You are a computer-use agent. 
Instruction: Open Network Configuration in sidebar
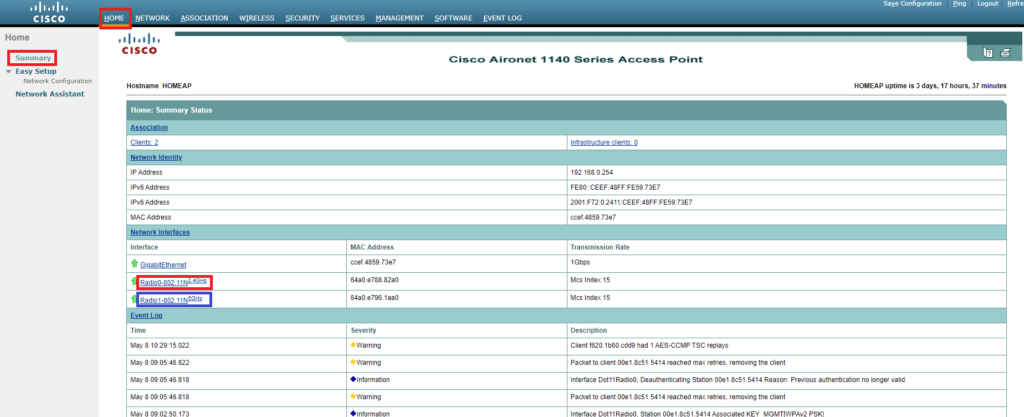point(57,82)
